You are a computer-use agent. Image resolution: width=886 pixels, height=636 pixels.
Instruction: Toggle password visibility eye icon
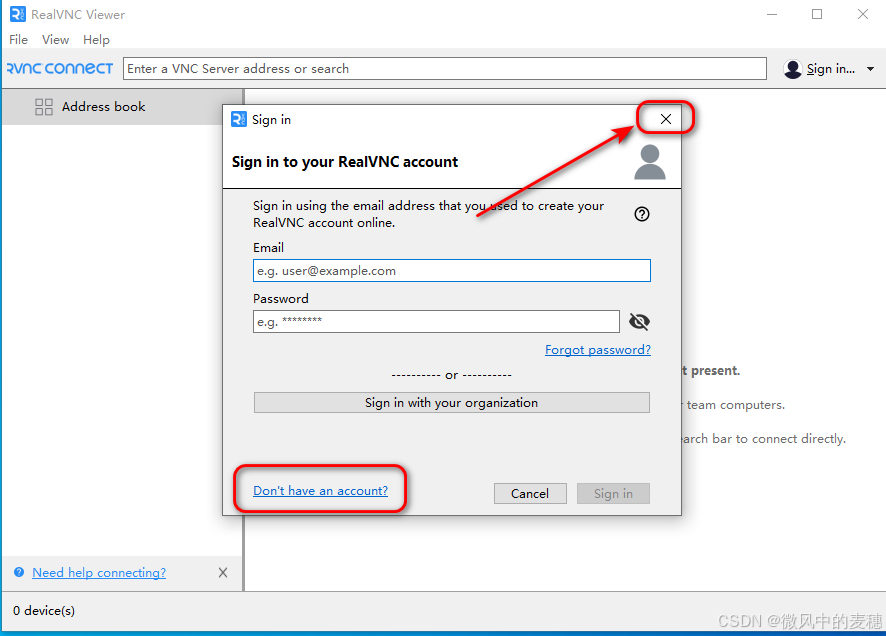pyautogui.click(x=639, y=321)
